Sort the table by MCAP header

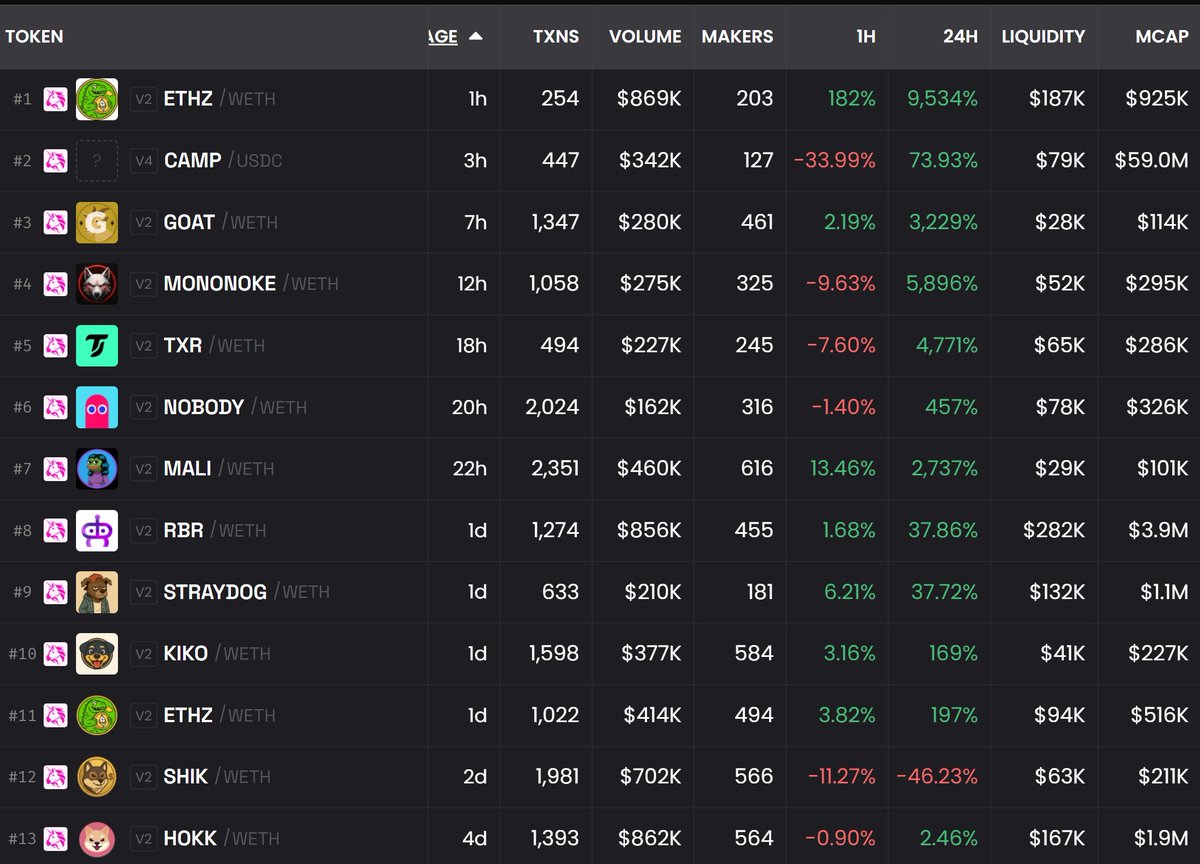pyautogui.click(x=1161, y=36)
